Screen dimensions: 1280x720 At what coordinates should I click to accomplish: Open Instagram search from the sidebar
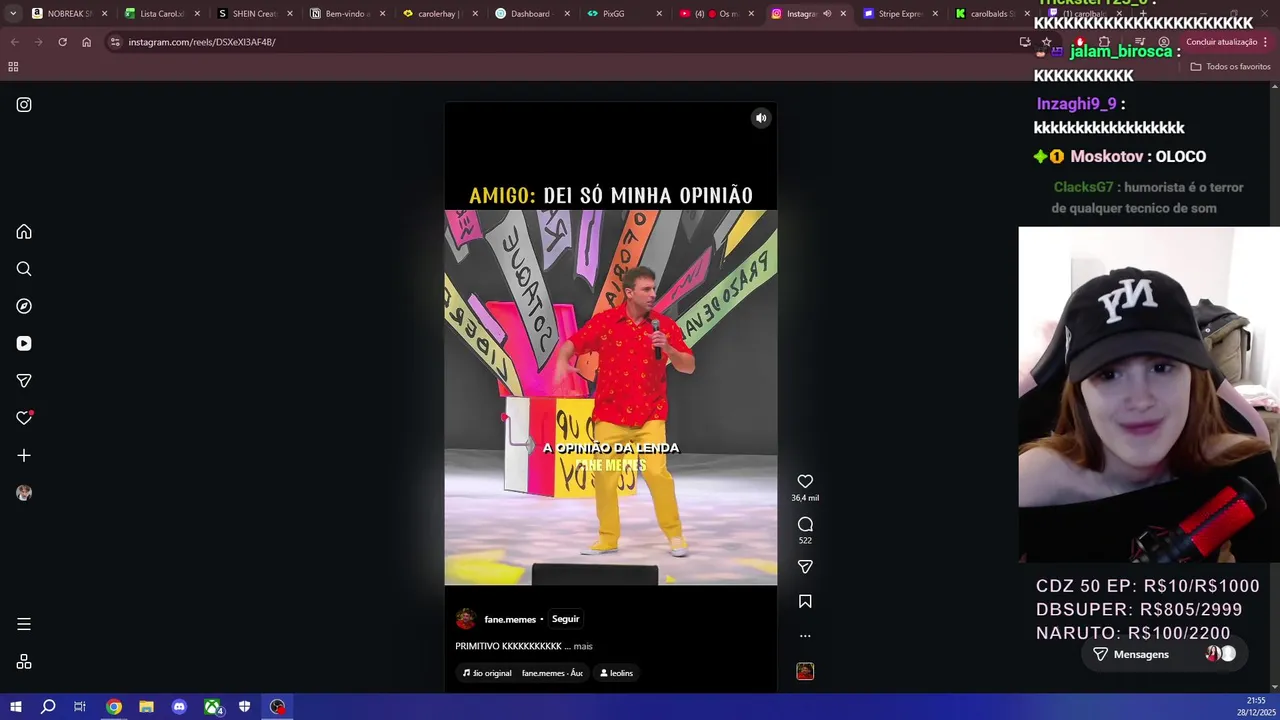click(24, 269)
